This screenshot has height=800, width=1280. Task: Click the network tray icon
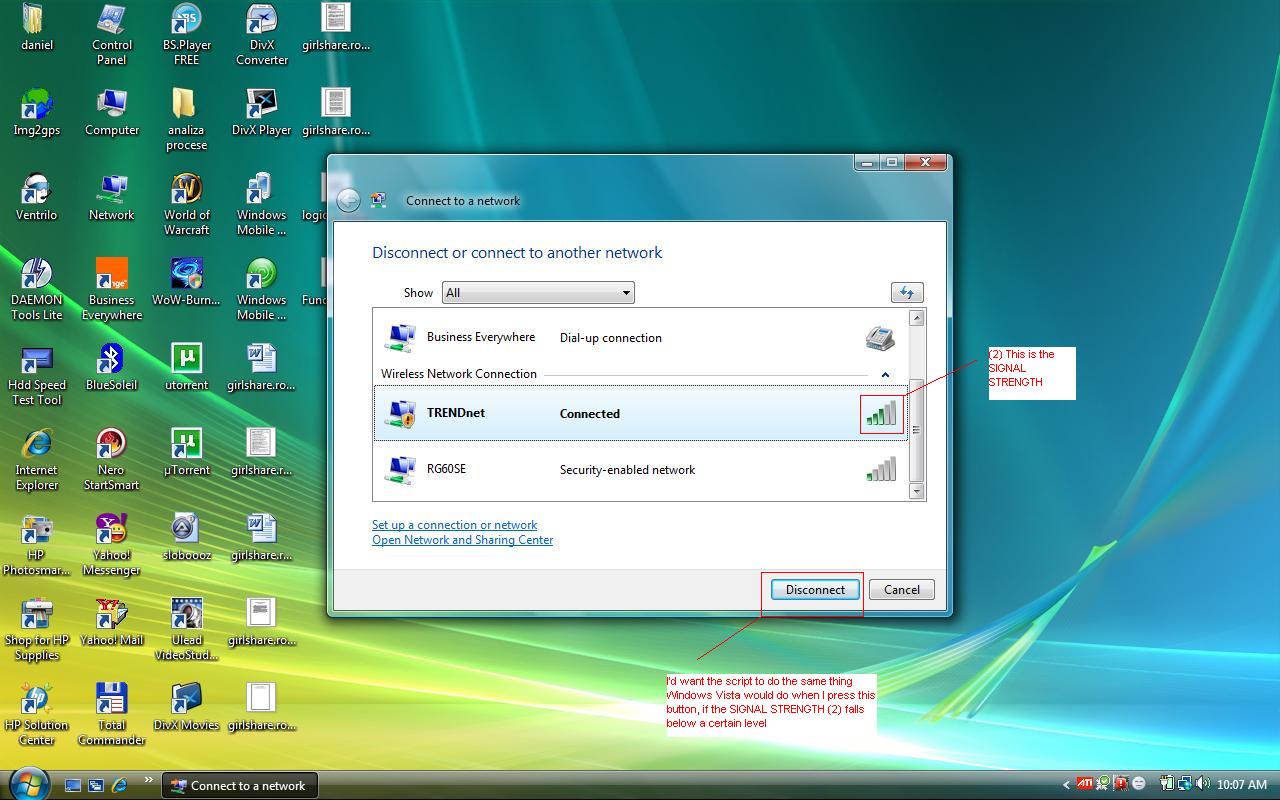(1184, 784)
